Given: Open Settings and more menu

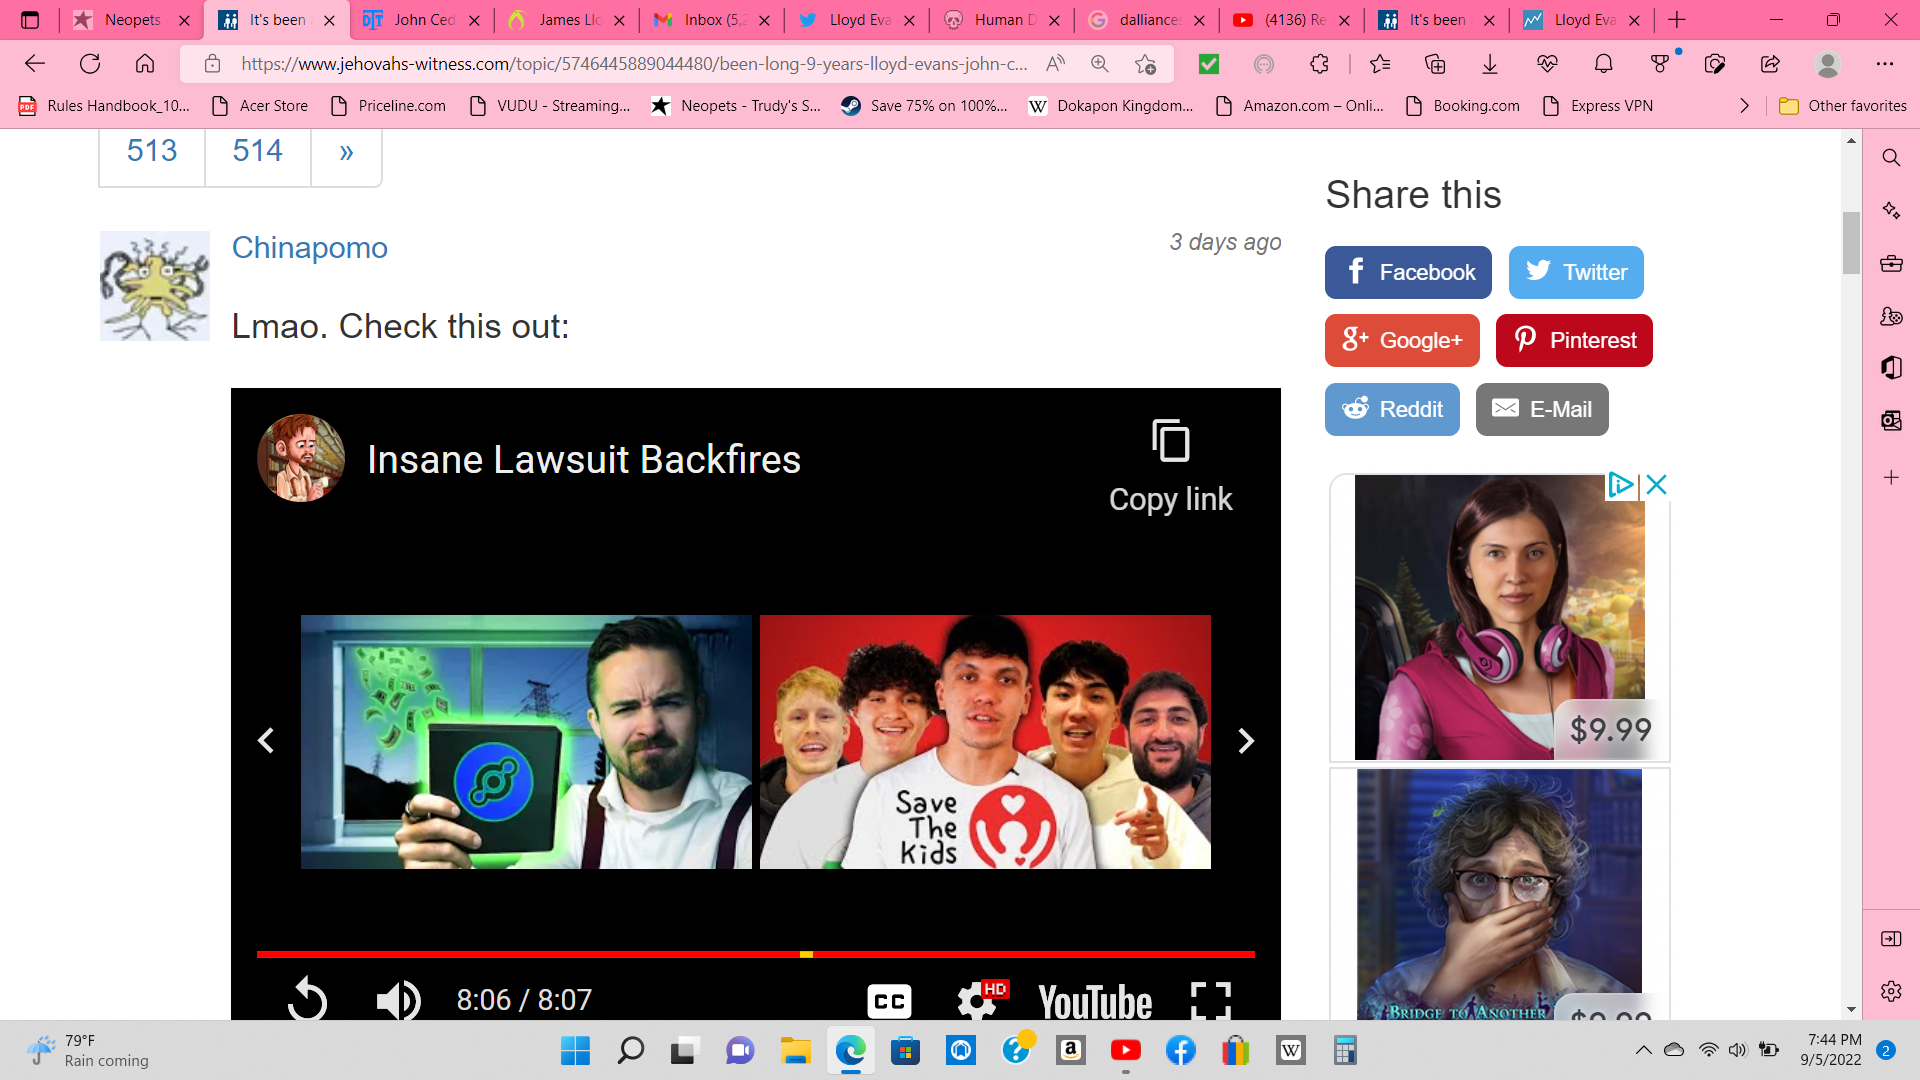Looking at the screenshot, I should 1885,64.
